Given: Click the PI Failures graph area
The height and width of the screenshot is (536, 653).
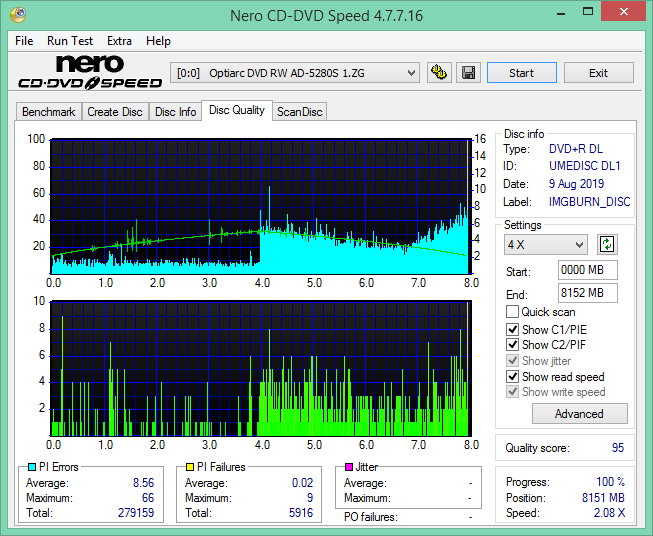Looking at the screenshot, I should click(x=261, y=368).
